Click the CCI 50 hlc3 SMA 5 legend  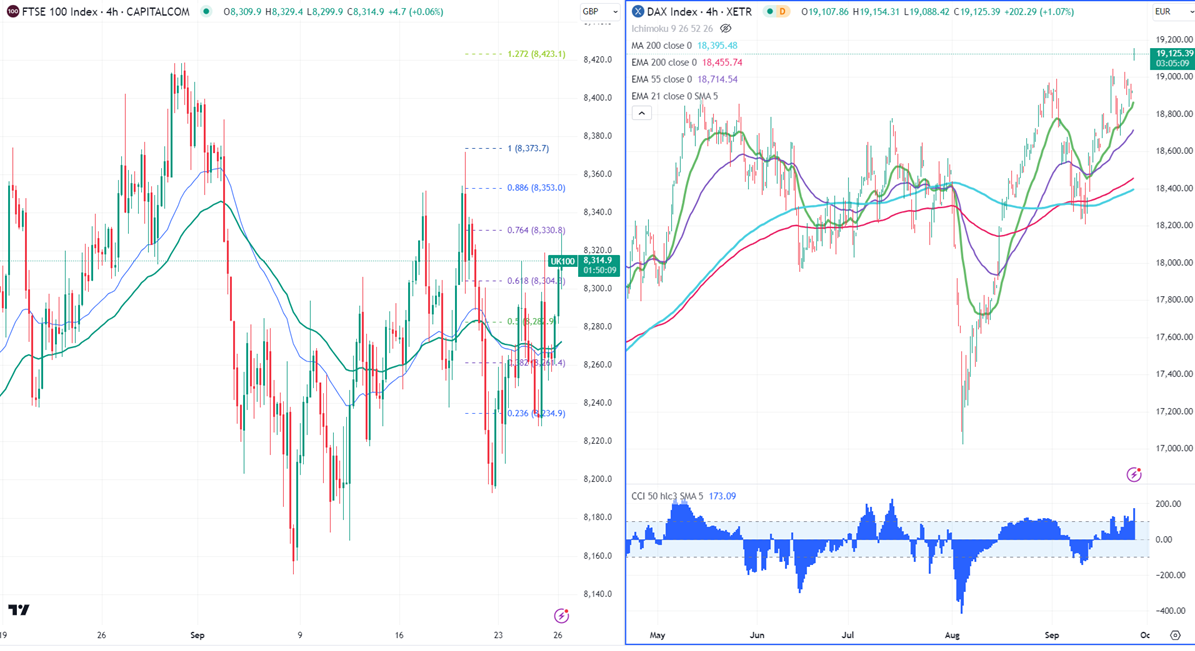tap(668, 496)
